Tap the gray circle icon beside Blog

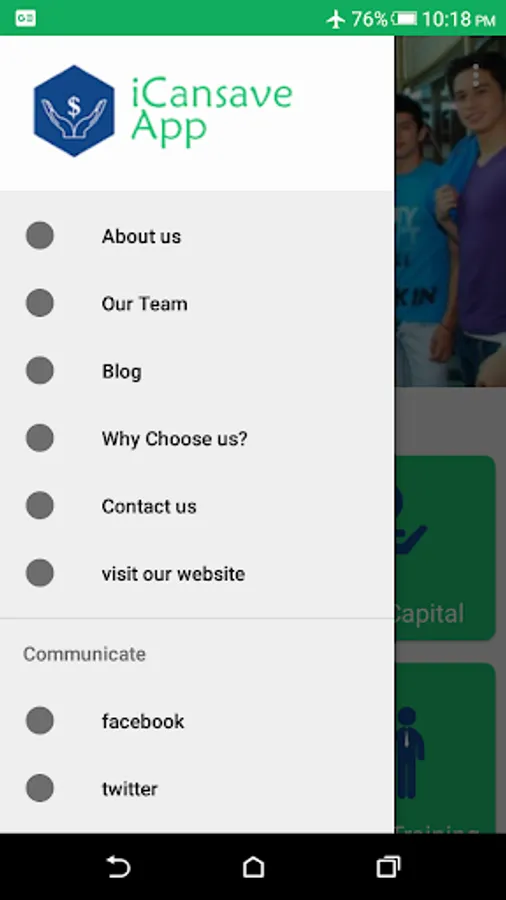click(x=40, y=370)
